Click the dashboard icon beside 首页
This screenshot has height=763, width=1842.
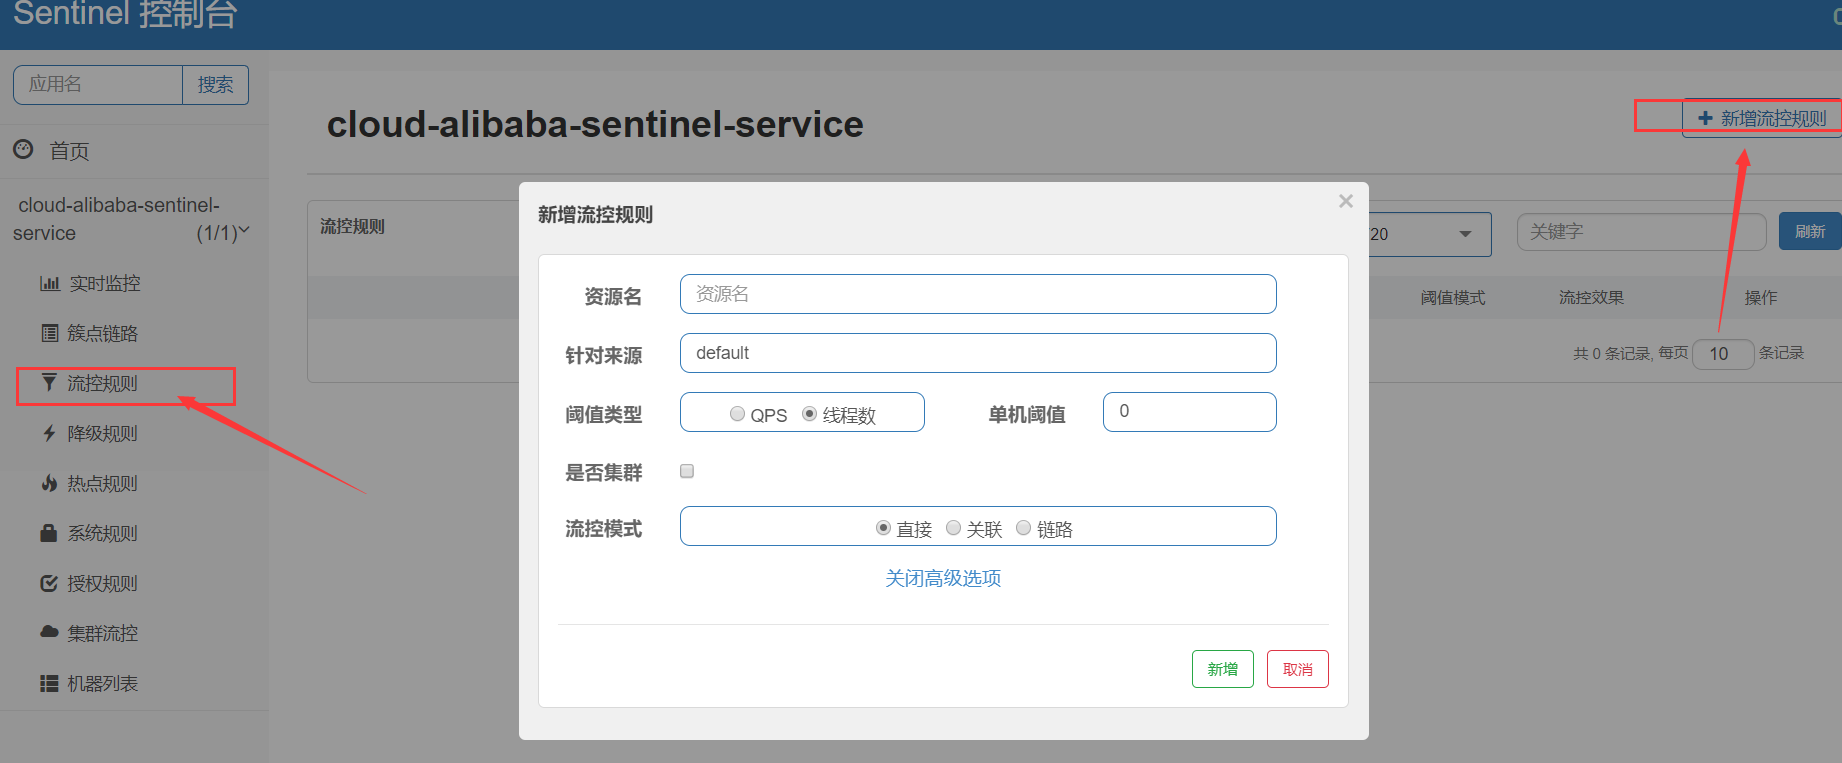tap(23, 150)
